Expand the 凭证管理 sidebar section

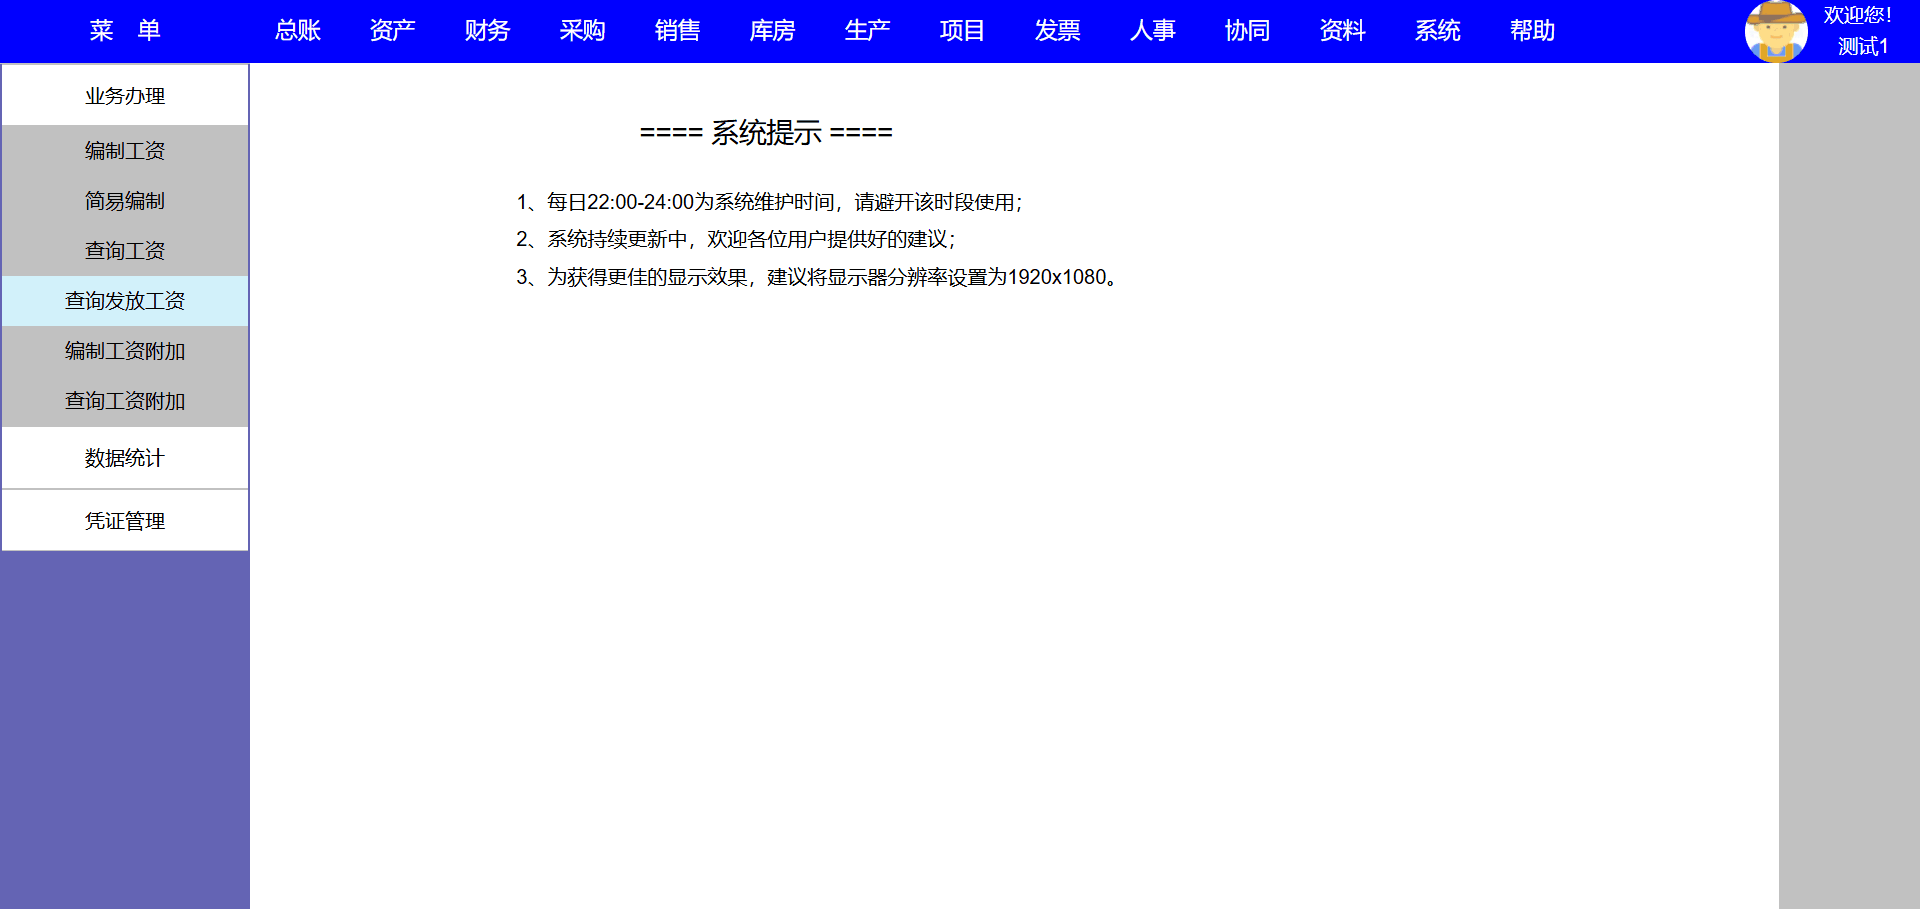pyautogui.click(x=125, y=521)
